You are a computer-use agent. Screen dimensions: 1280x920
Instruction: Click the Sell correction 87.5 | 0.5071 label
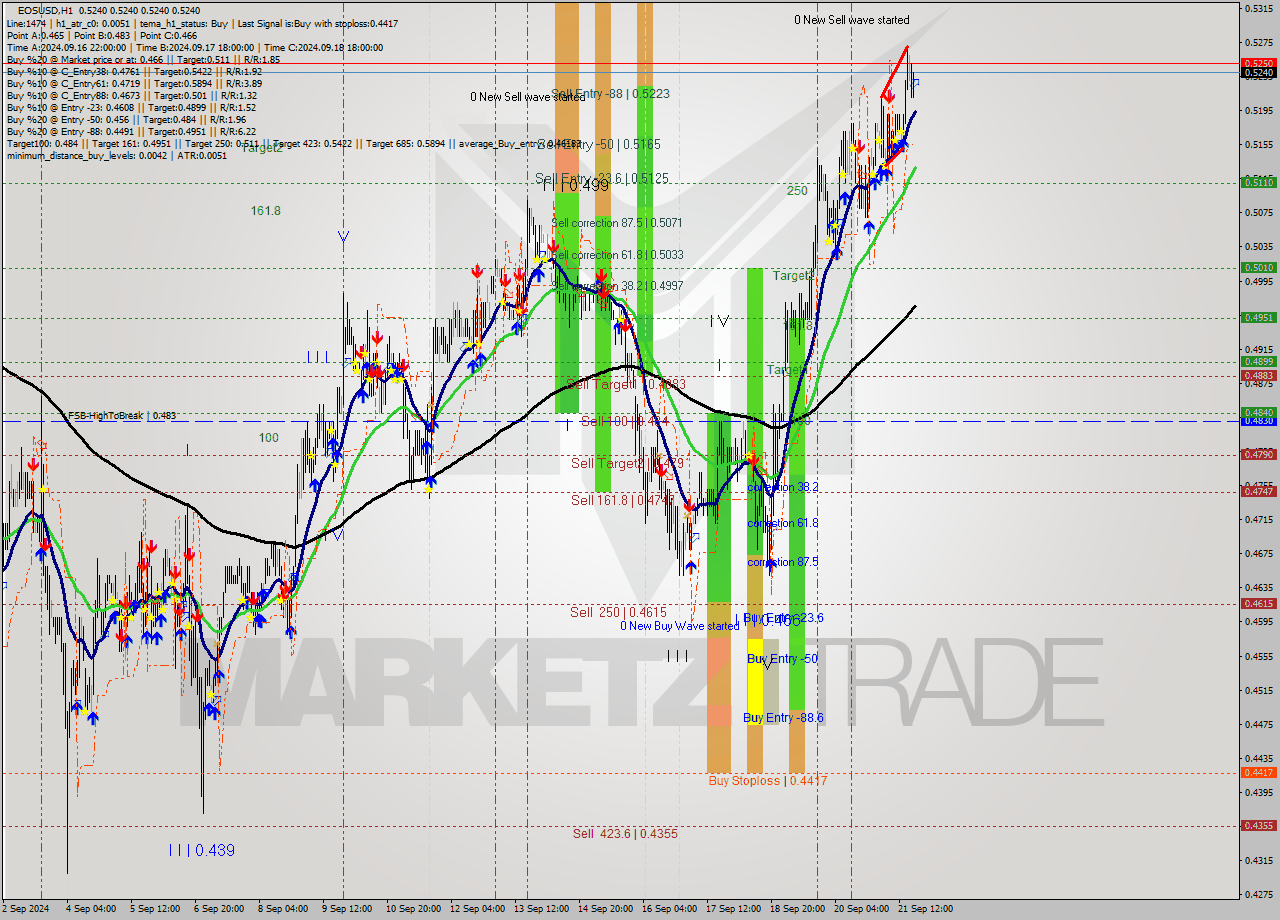[x=618, y=223]
